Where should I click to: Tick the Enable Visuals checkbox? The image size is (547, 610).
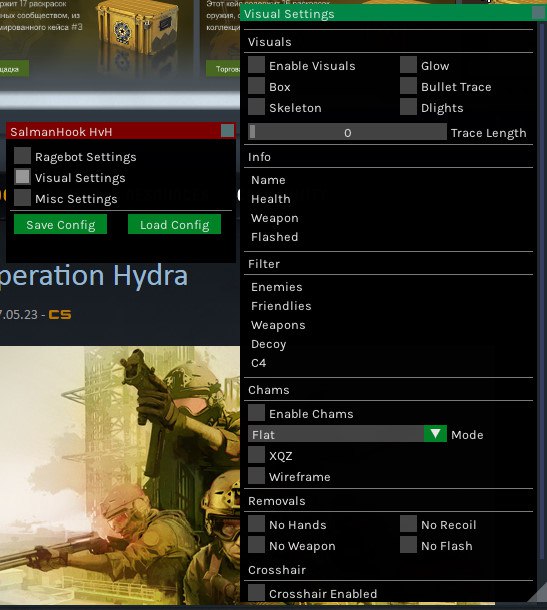click(x=256, y=65)
